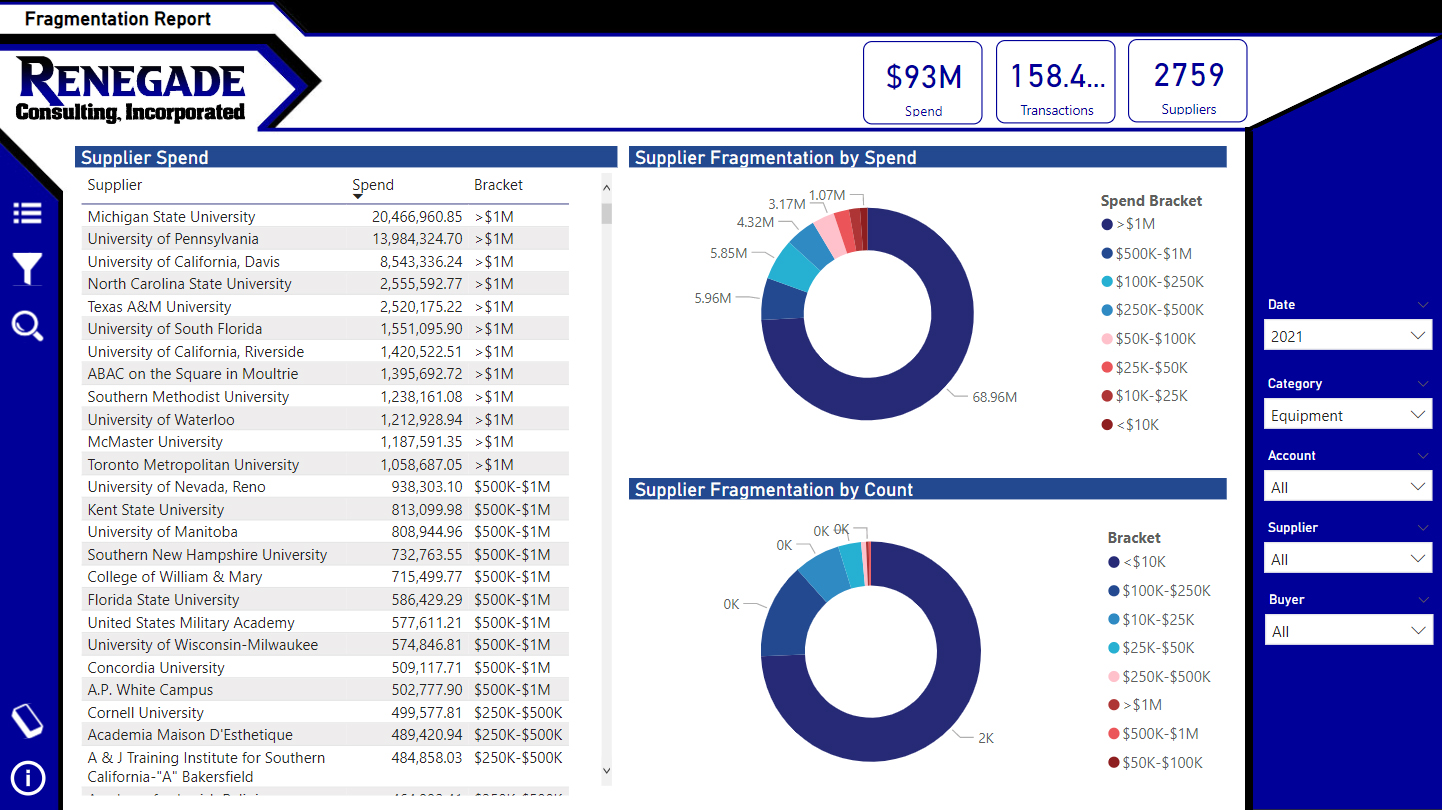Sort table by Supplier column header

coord(115,185)
